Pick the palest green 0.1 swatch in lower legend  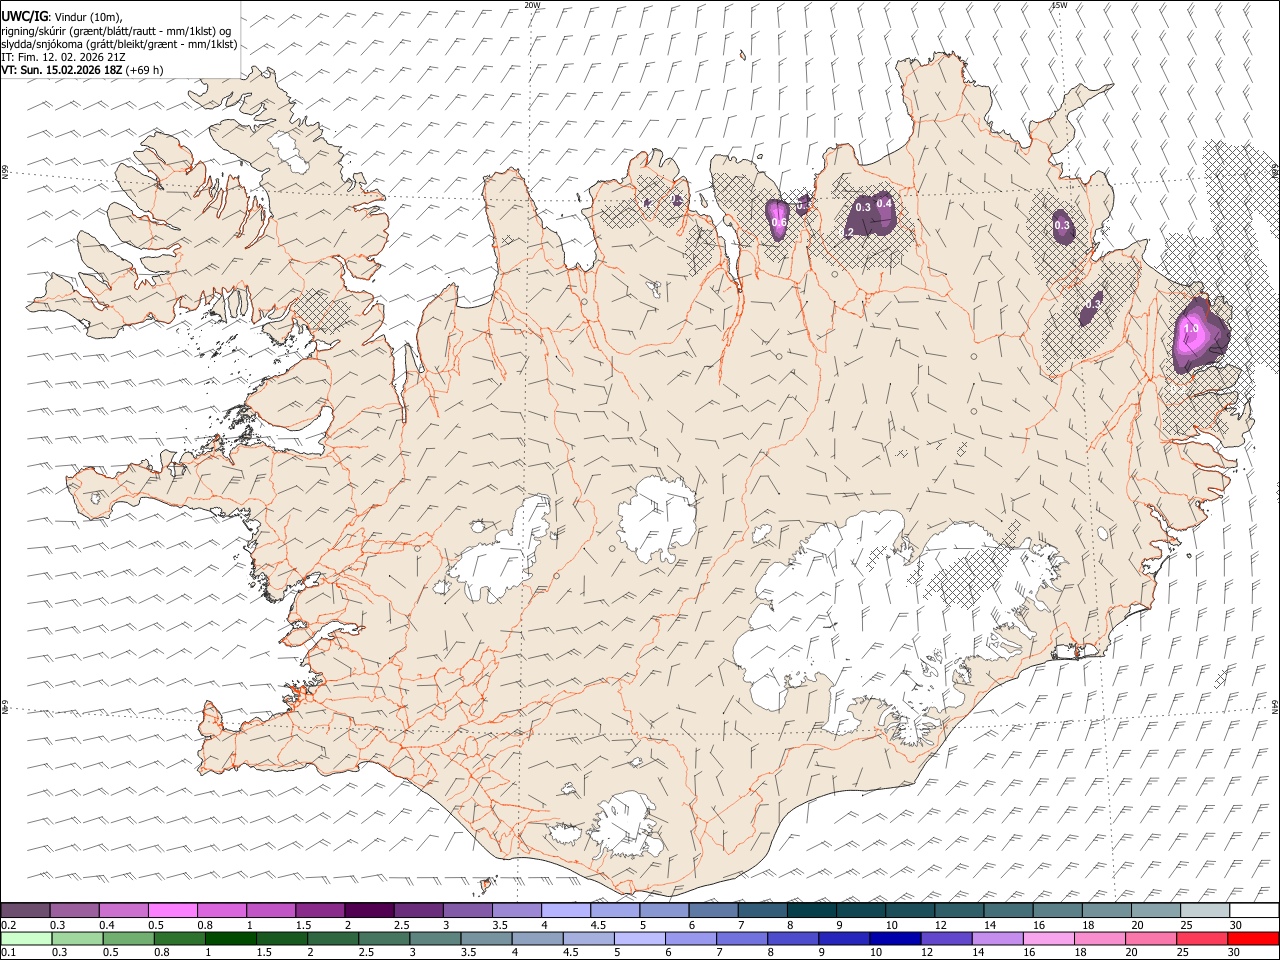26,938
